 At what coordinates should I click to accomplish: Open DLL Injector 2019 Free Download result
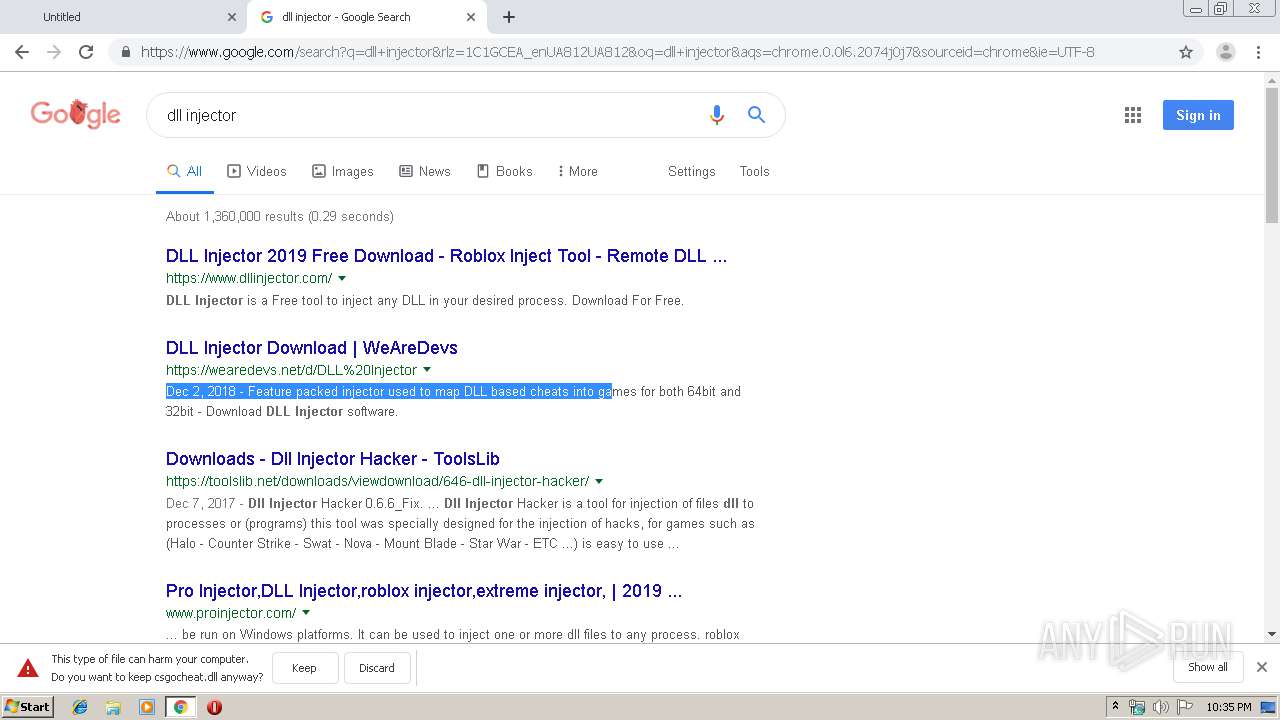(x=446, y=256)
